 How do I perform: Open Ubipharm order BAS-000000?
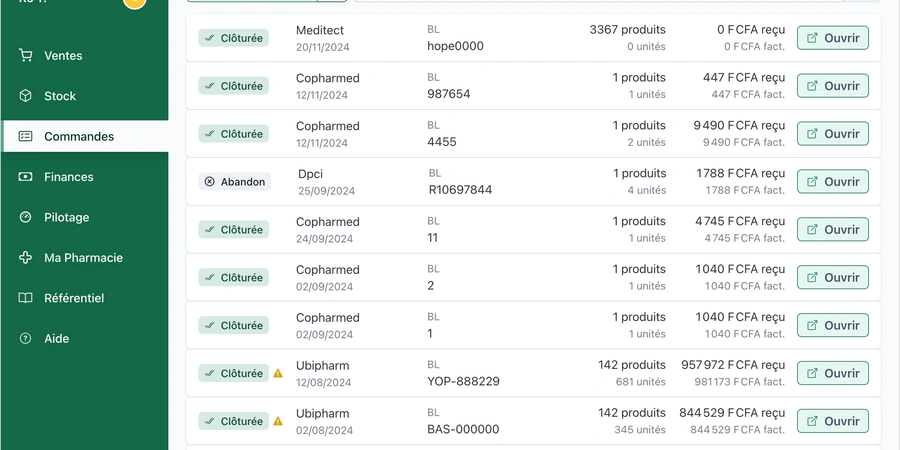[832, 421]
